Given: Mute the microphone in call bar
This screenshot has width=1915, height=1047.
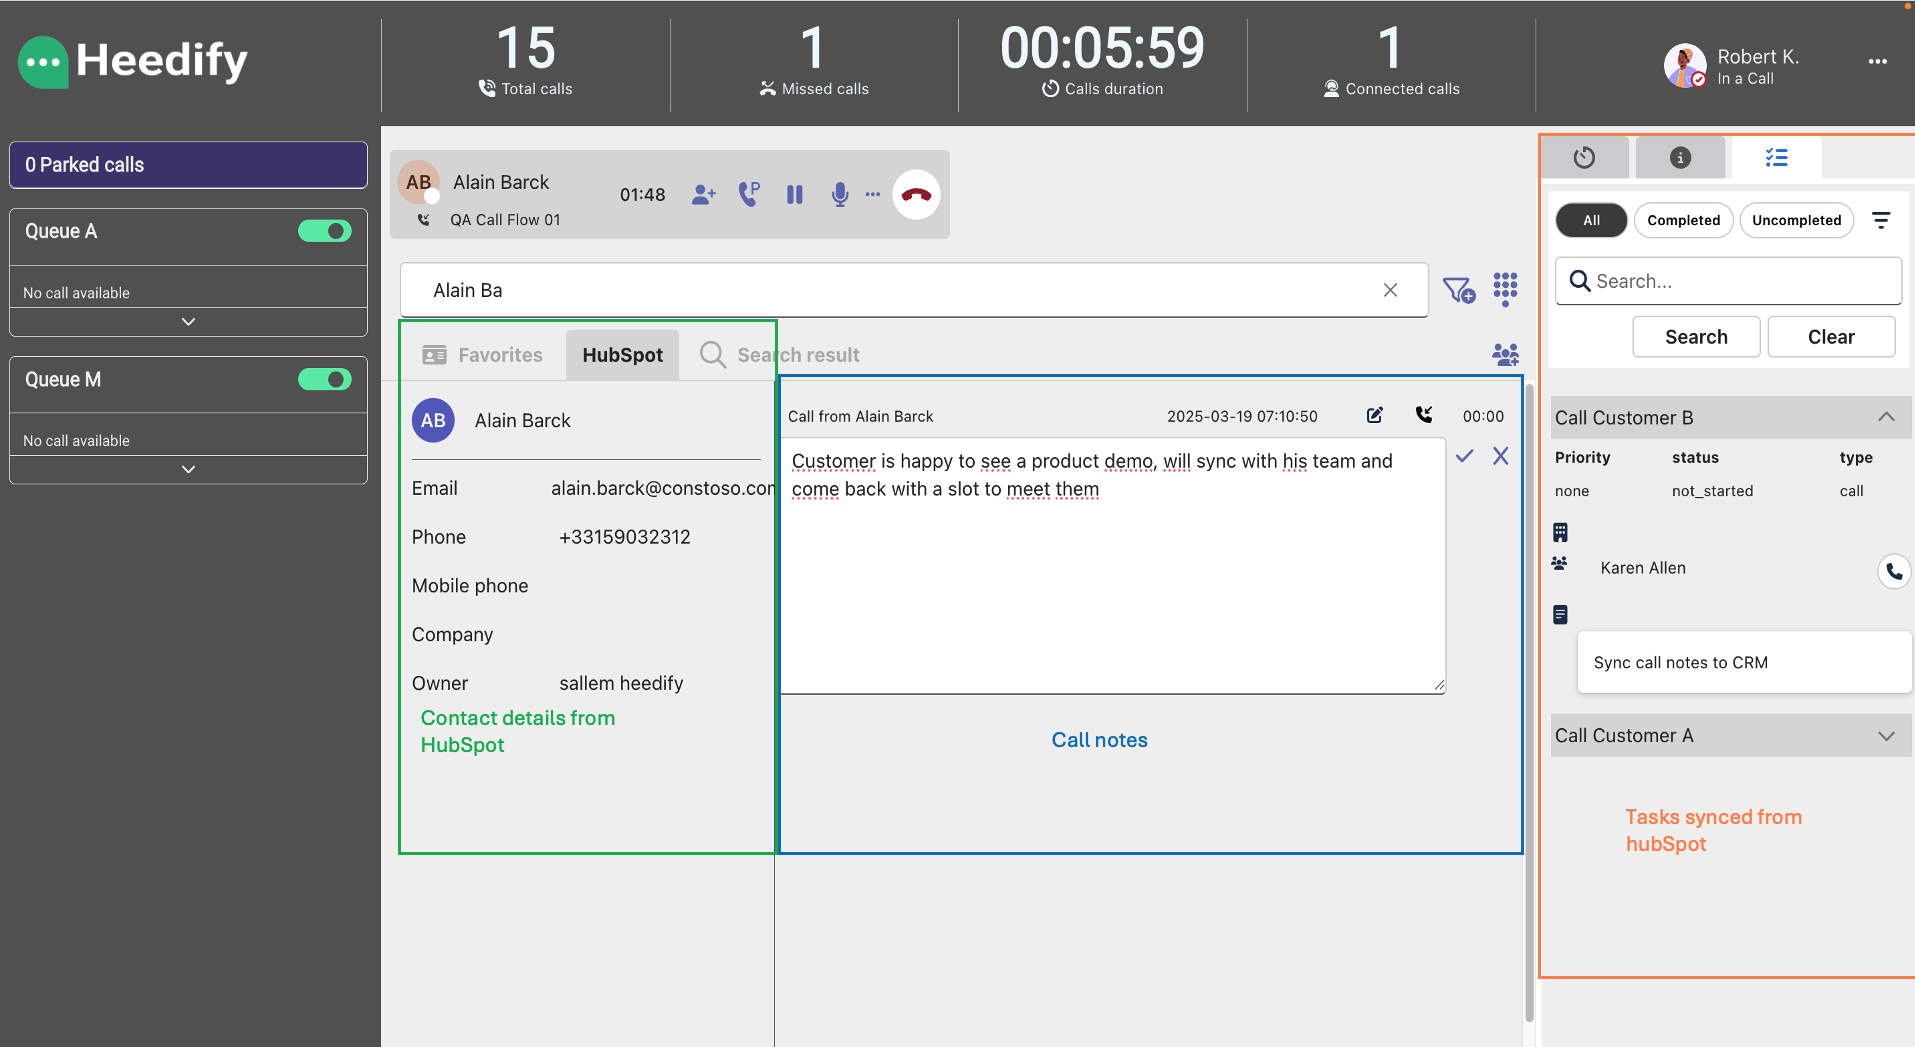Looking at the screenshot, I should coord(840,195).
